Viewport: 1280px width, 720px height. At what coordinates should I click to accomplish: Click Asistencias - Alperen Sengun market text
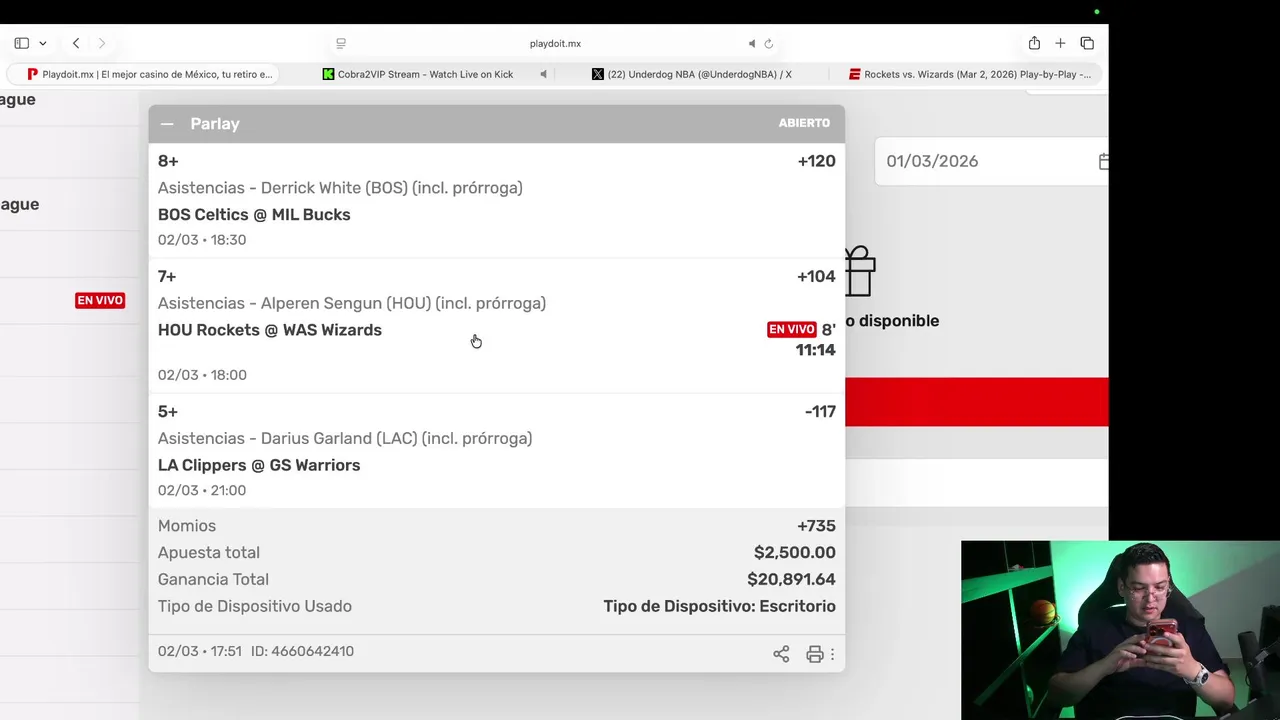352,303
